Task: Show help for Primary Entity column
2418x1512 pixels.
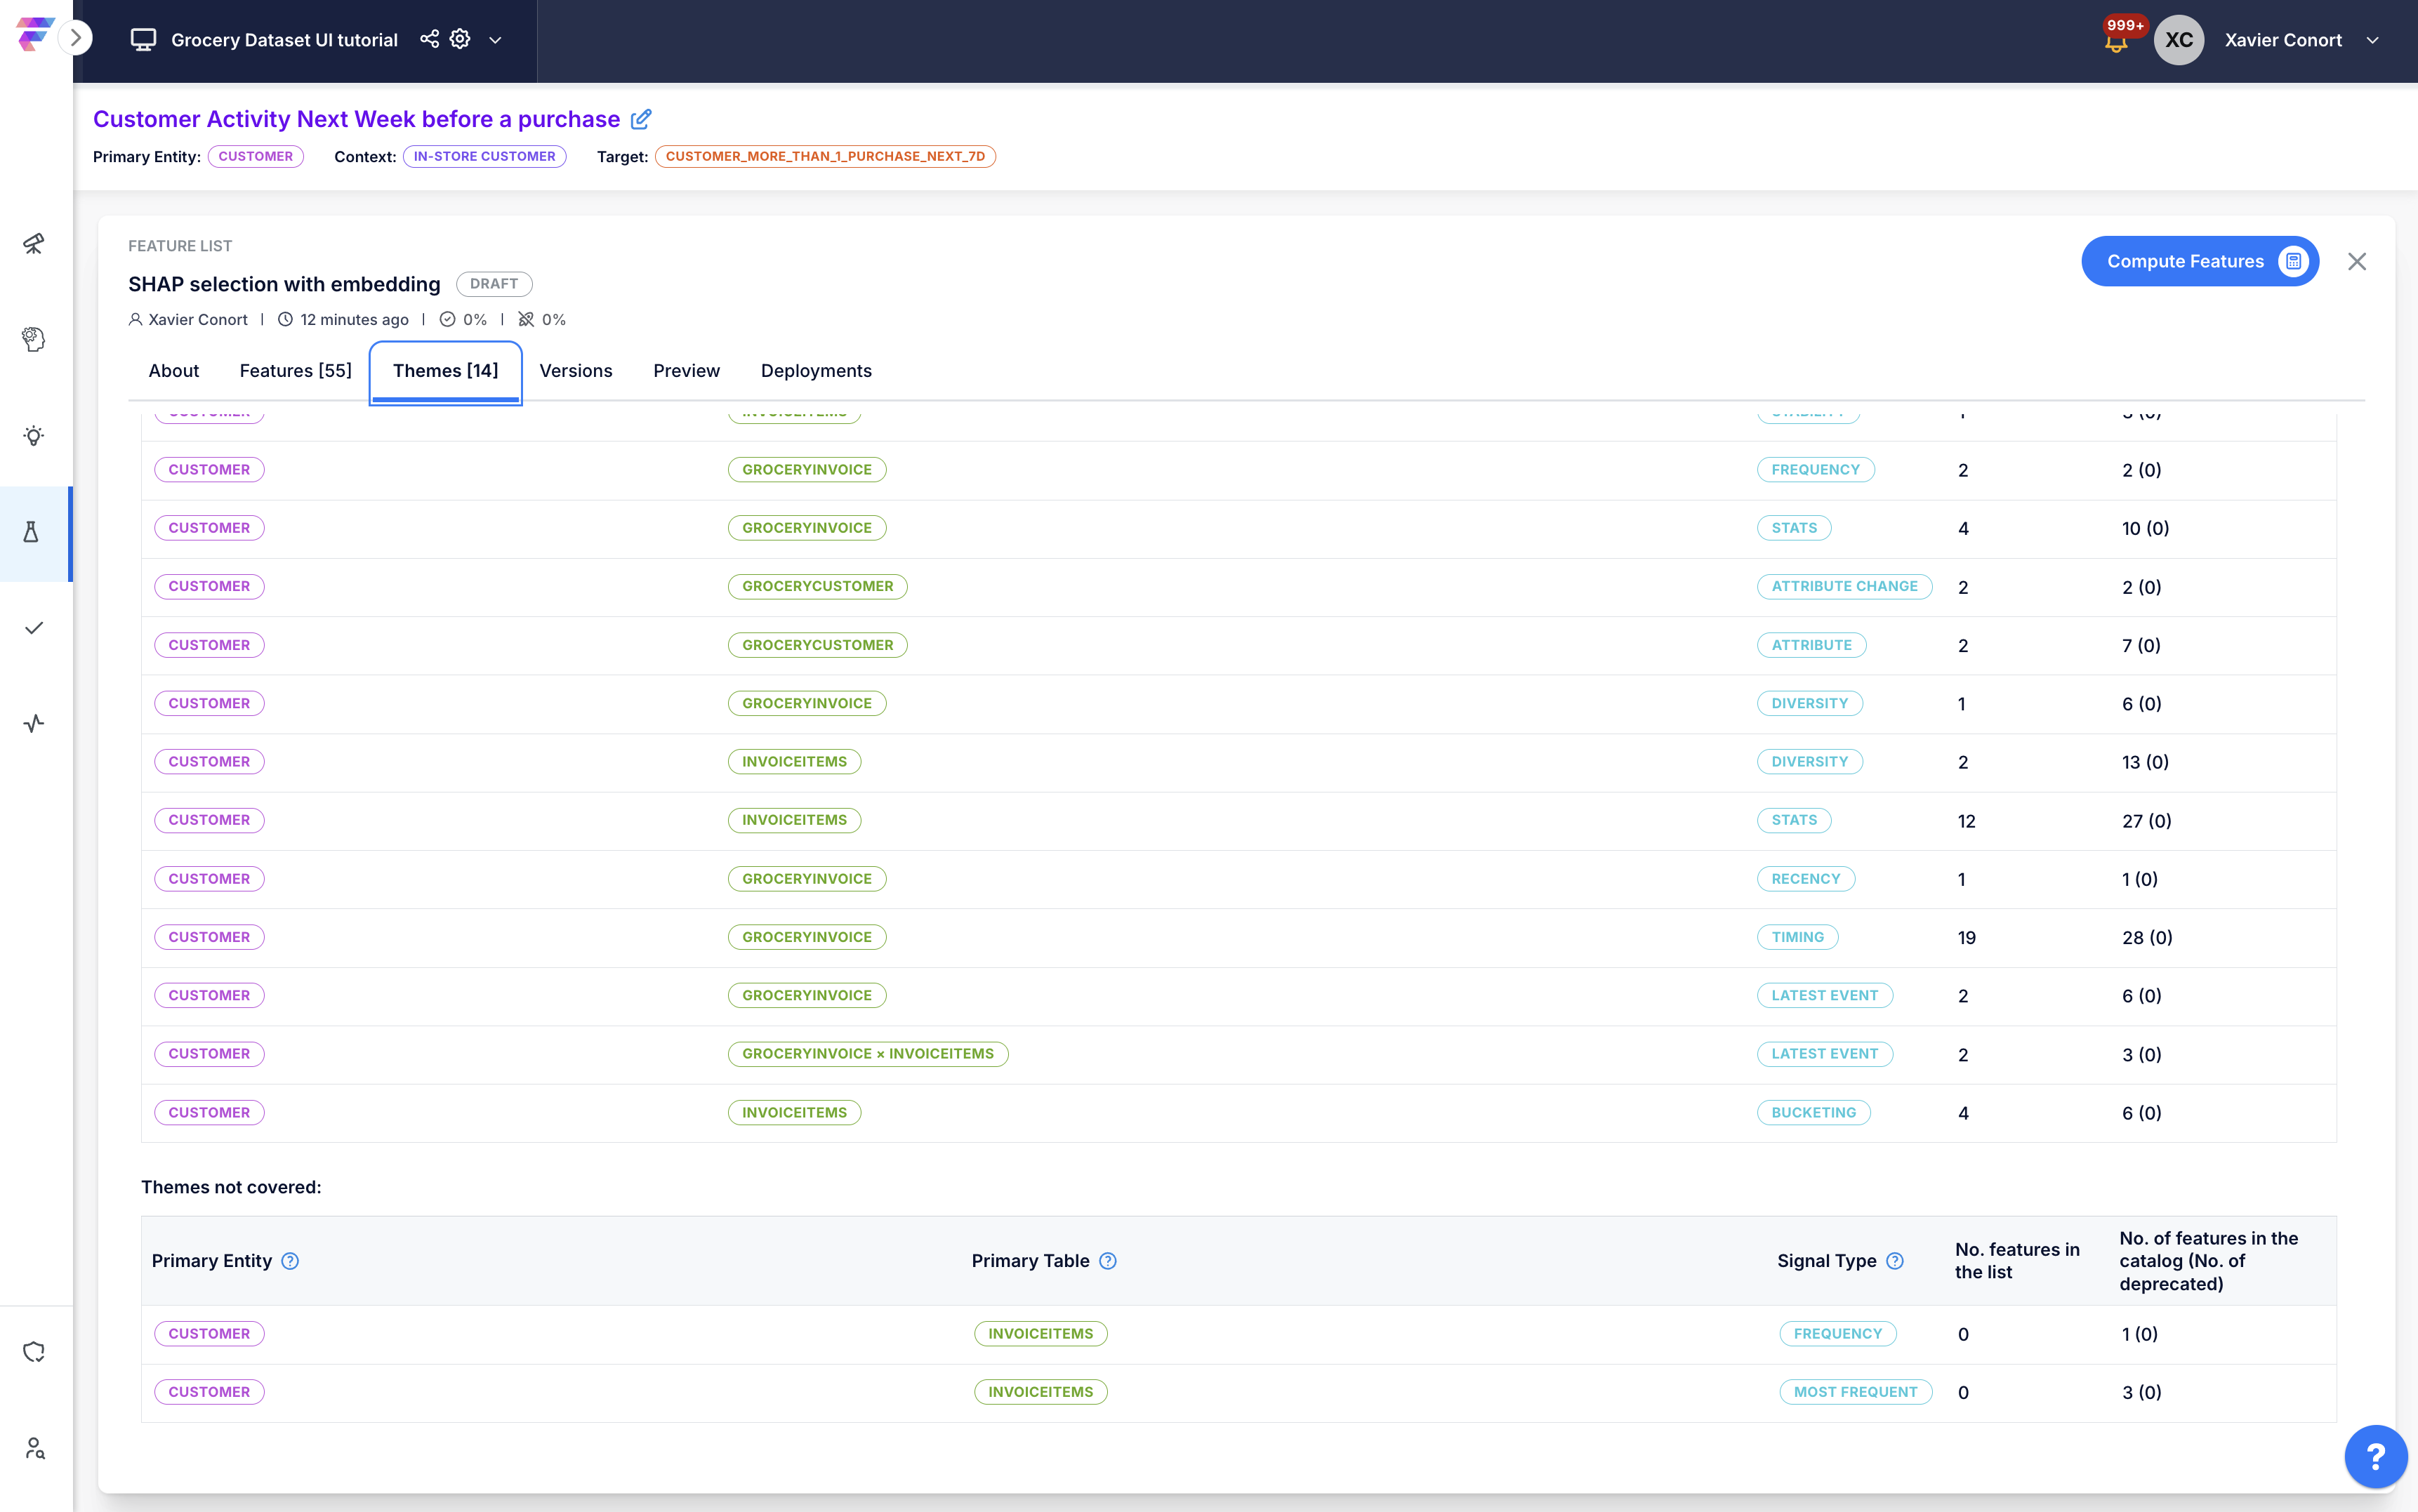Action: point(290,1261)
